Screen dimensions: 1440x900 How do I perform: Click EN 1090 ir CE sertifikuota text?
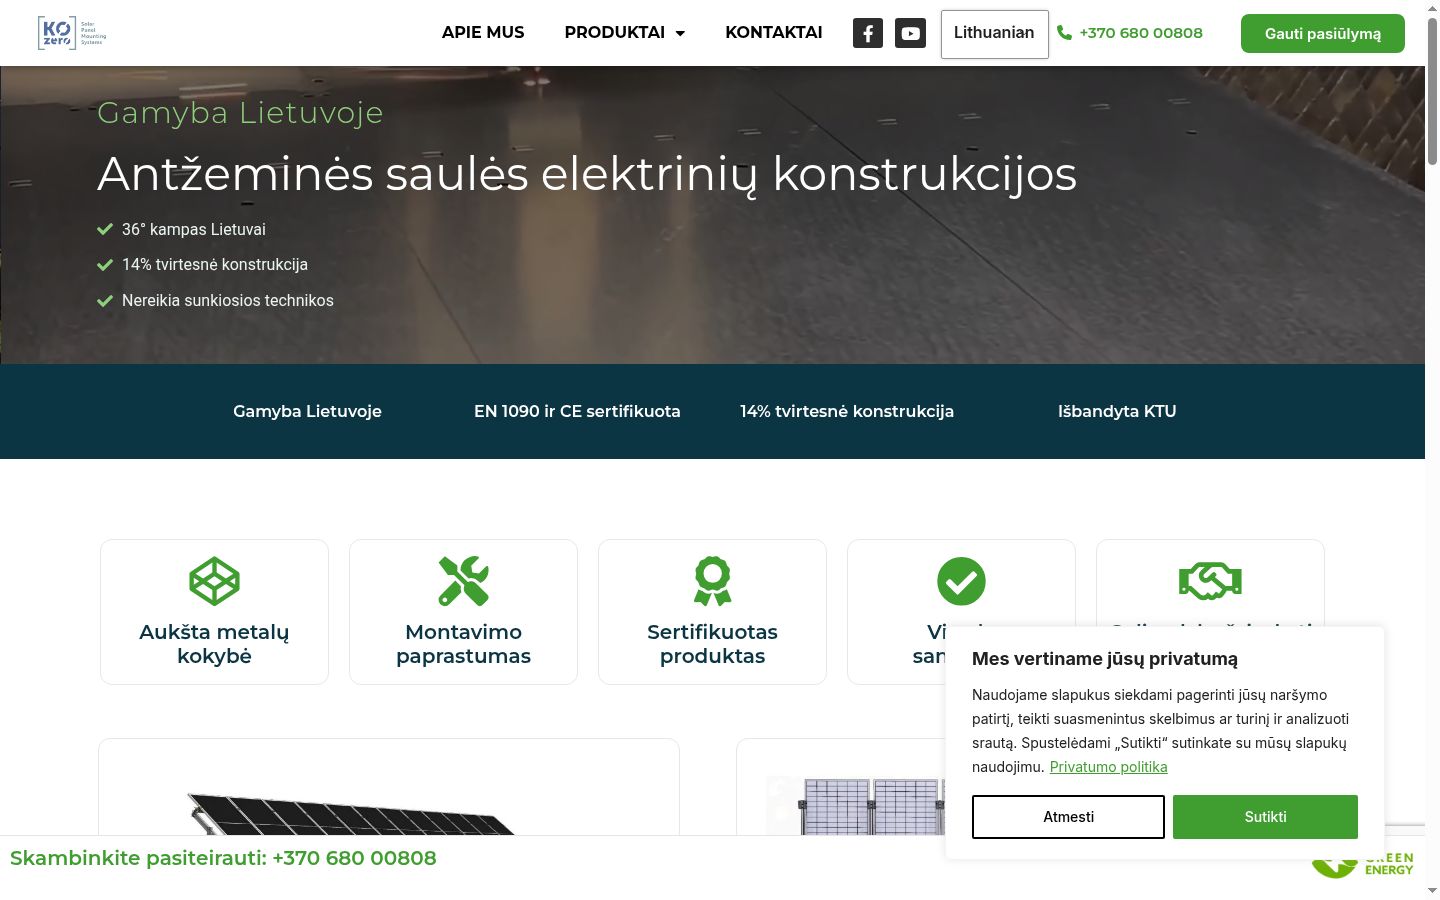tap(577, 411)
